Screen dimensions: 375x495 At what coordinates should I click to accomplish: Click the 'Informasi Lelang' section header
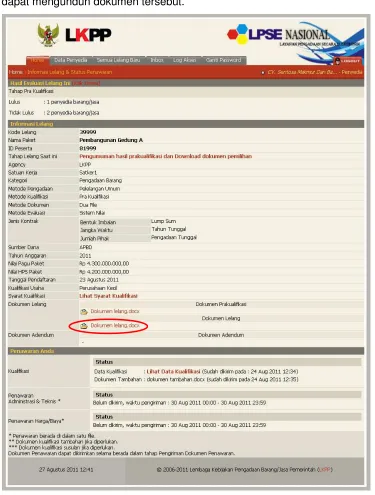pyautogui.click(x=186, y=124)
